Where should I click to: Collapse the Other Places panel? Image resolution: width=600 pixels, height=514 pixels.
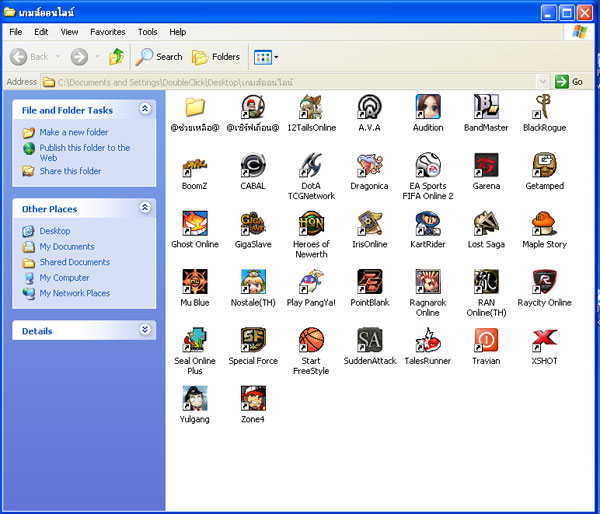pyautogui.click(x=145, y=208)
